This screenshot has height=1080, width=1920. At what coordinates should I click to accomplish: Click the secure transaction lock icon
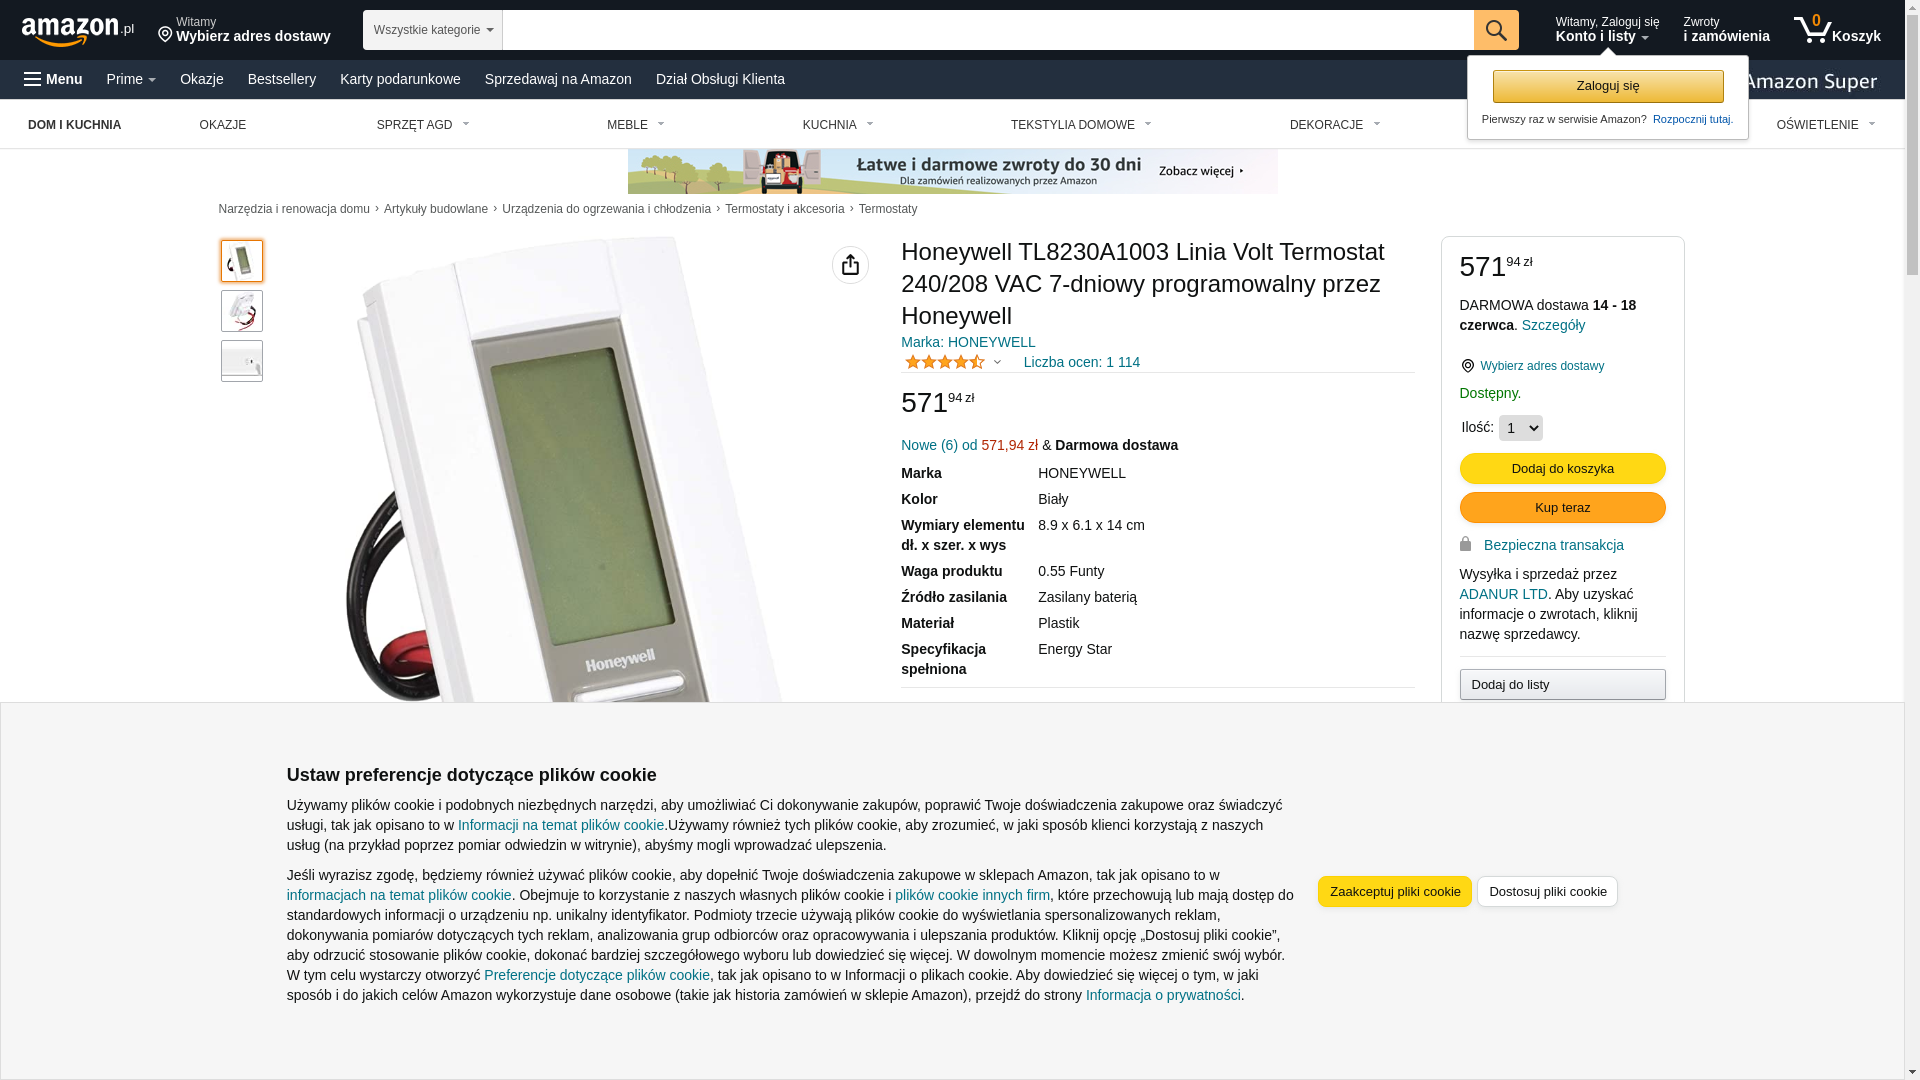click(x=1465, y=544)
